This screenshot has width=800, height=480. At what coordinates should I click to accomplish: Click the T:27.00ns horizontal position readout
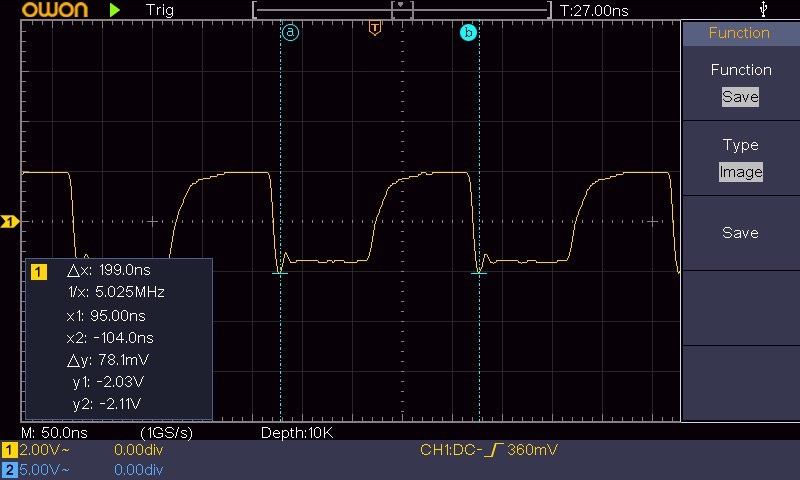[594, 11]
